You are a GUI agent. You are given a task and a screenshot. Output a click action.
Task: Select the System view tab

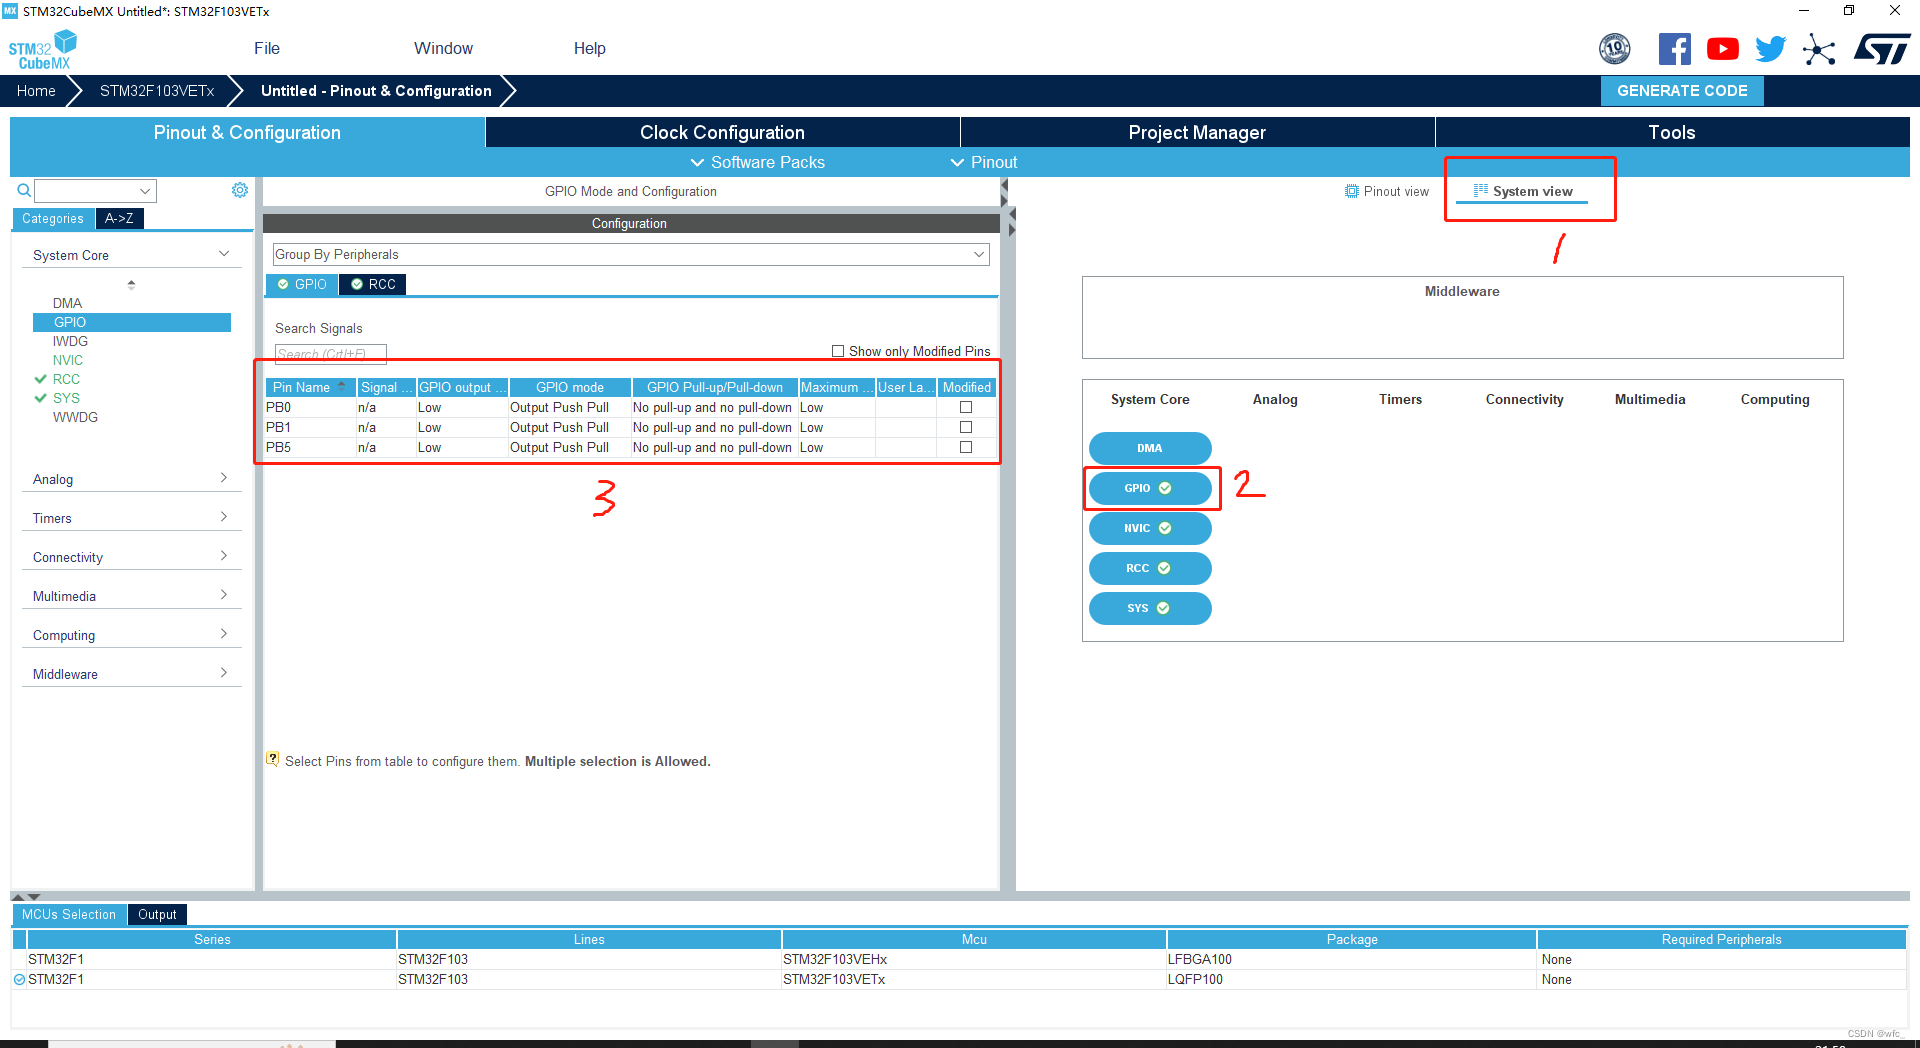click(x=1523, y=191)
